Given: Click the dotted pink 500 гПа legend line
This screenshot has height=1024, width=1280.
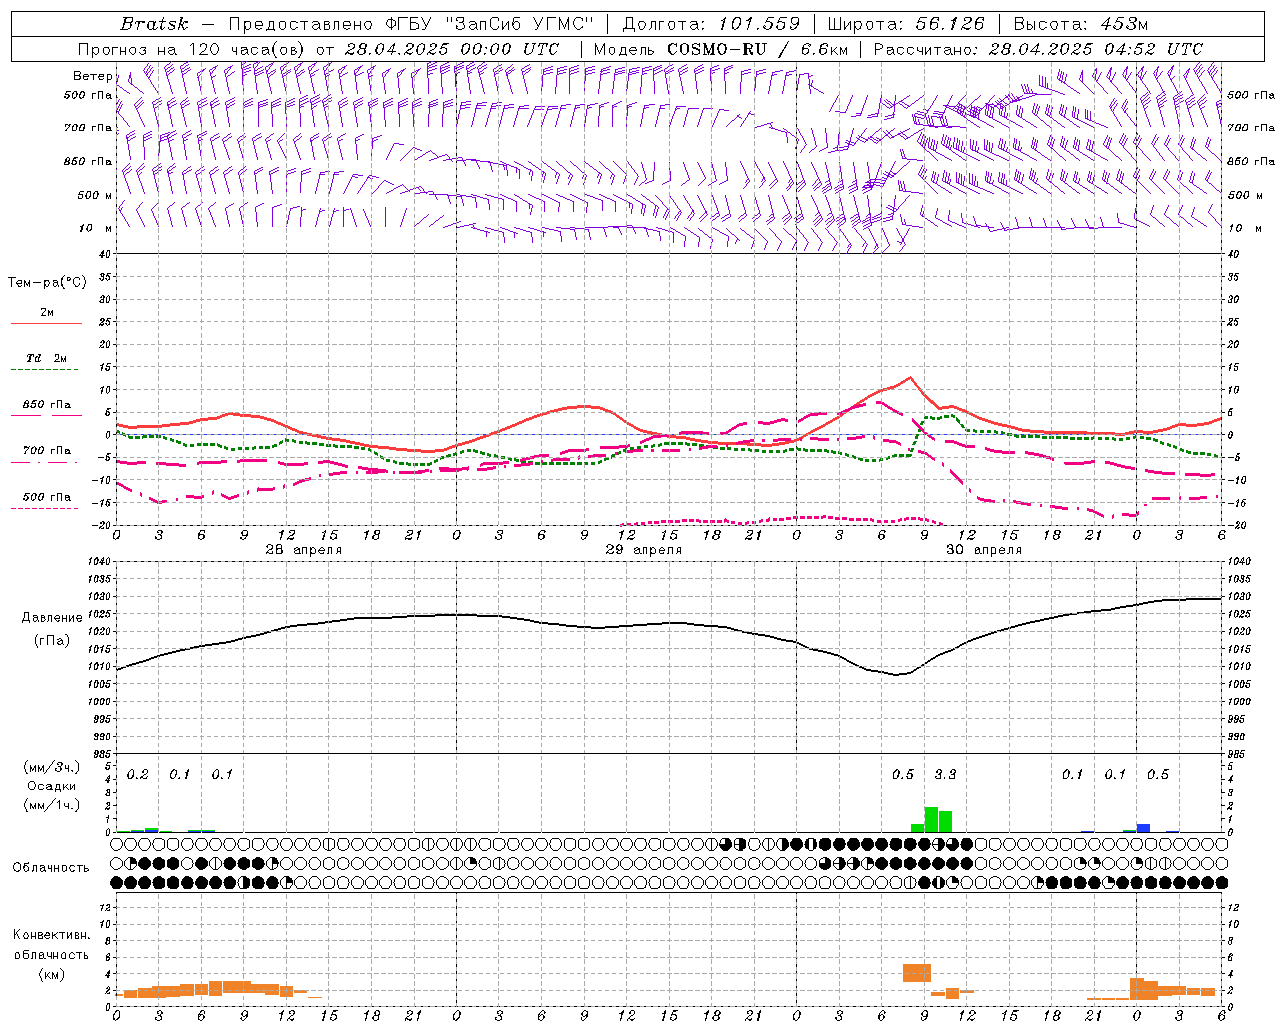Looking at the screenshot, I should (x=44, y=509).
